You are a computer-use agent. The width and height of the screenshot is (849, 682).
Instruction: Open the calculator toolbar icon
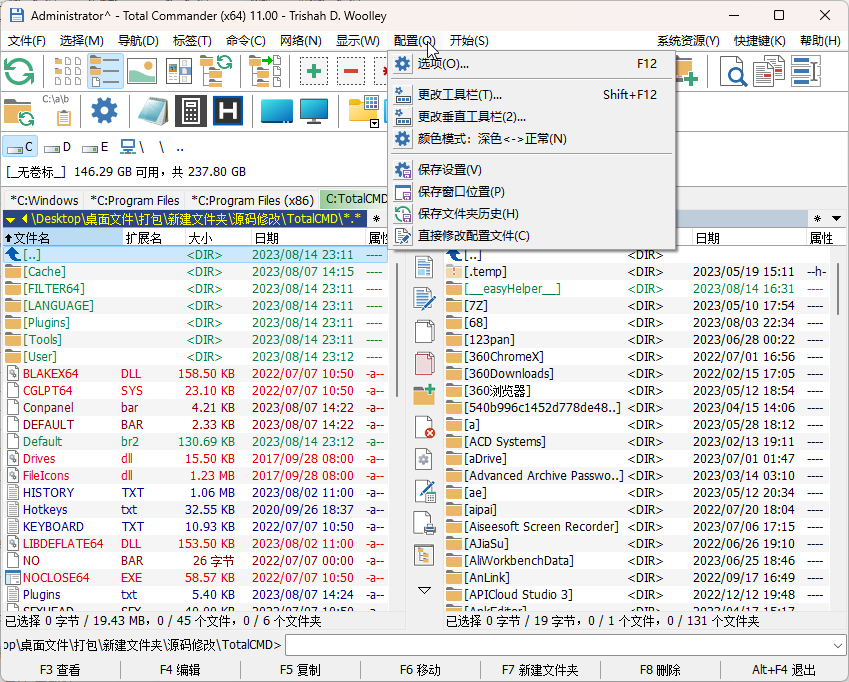tap(191, 111)
